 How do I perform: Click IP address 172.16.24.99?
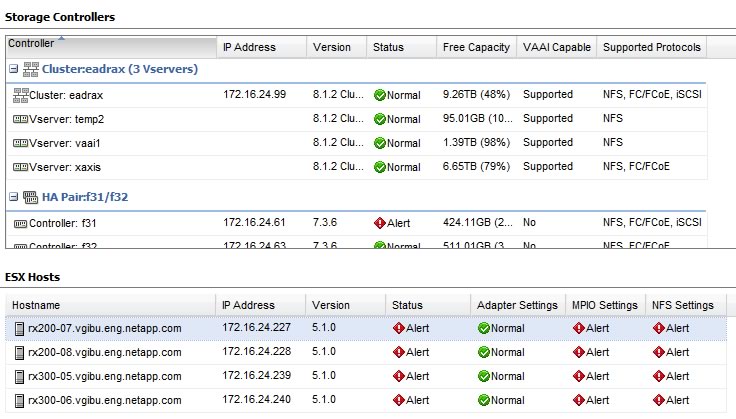pos(254,95)
